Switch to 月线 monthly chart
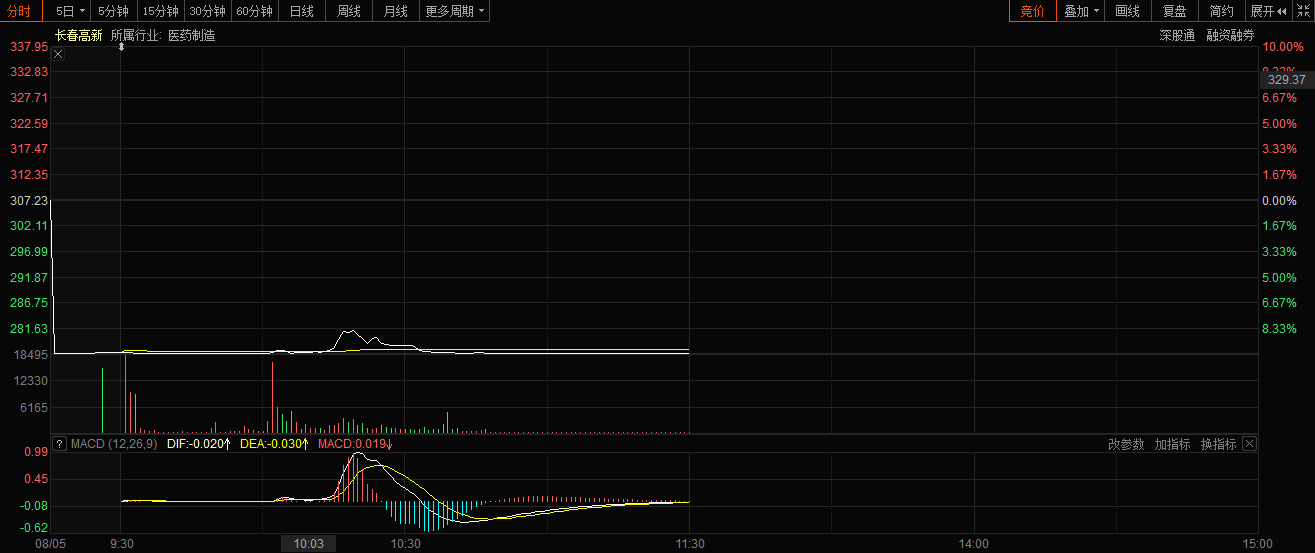 [x=396, y=11]
